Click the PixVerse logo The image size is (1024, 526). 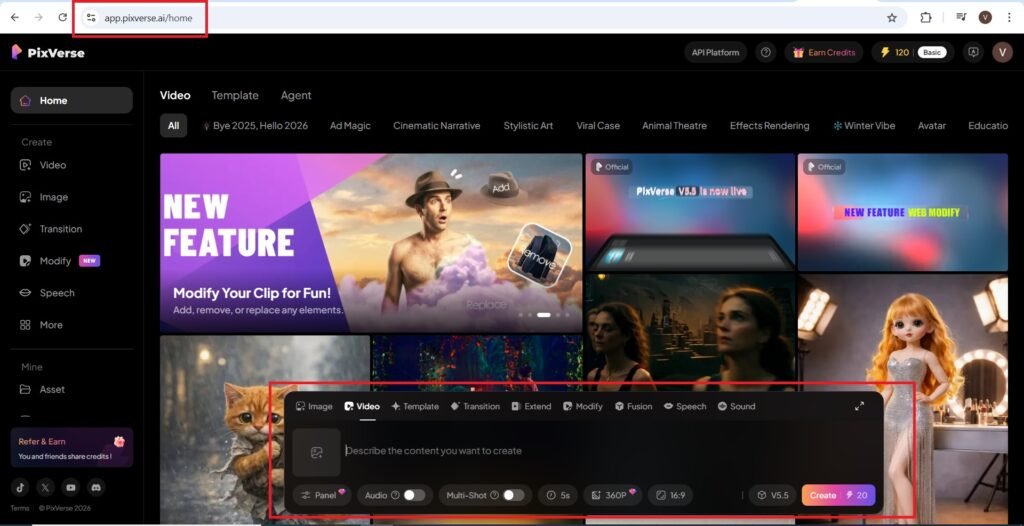(48, 52)
